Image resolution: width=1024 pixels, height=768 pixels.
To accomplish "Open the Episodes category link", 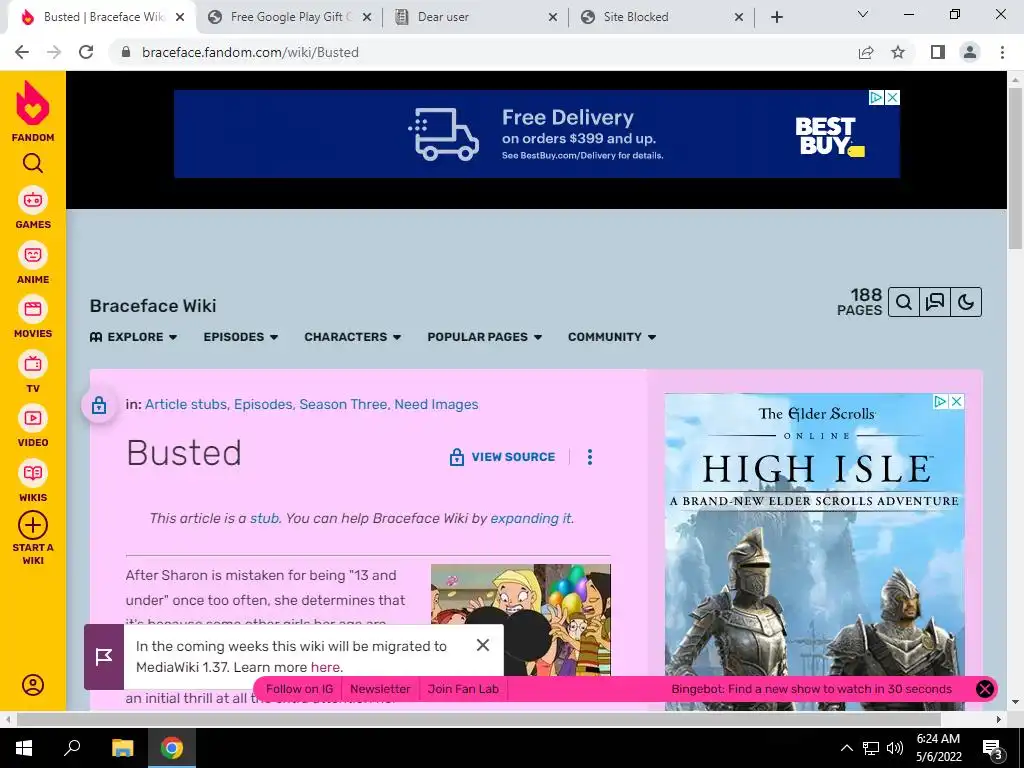I will click(x=263, y=404).
